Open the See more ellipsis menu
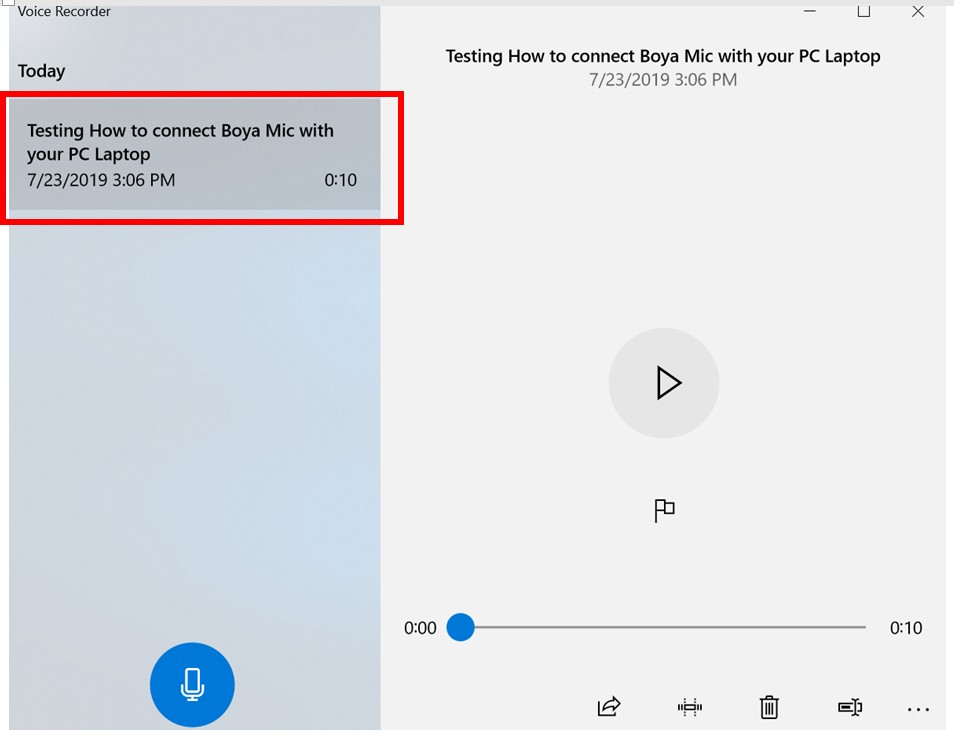The image size is (954, 735). (918, 709)
